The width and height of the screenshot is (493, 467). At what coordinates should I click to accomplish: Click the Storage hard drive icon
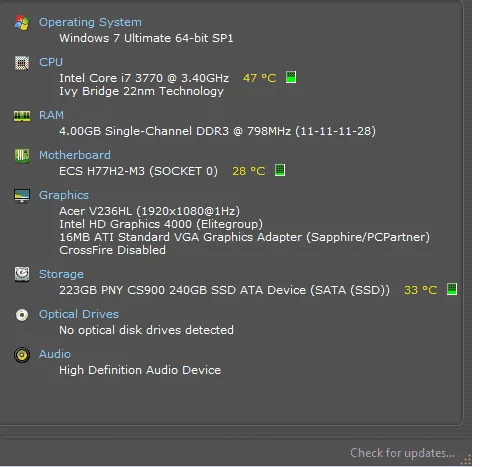pos(22,274)
